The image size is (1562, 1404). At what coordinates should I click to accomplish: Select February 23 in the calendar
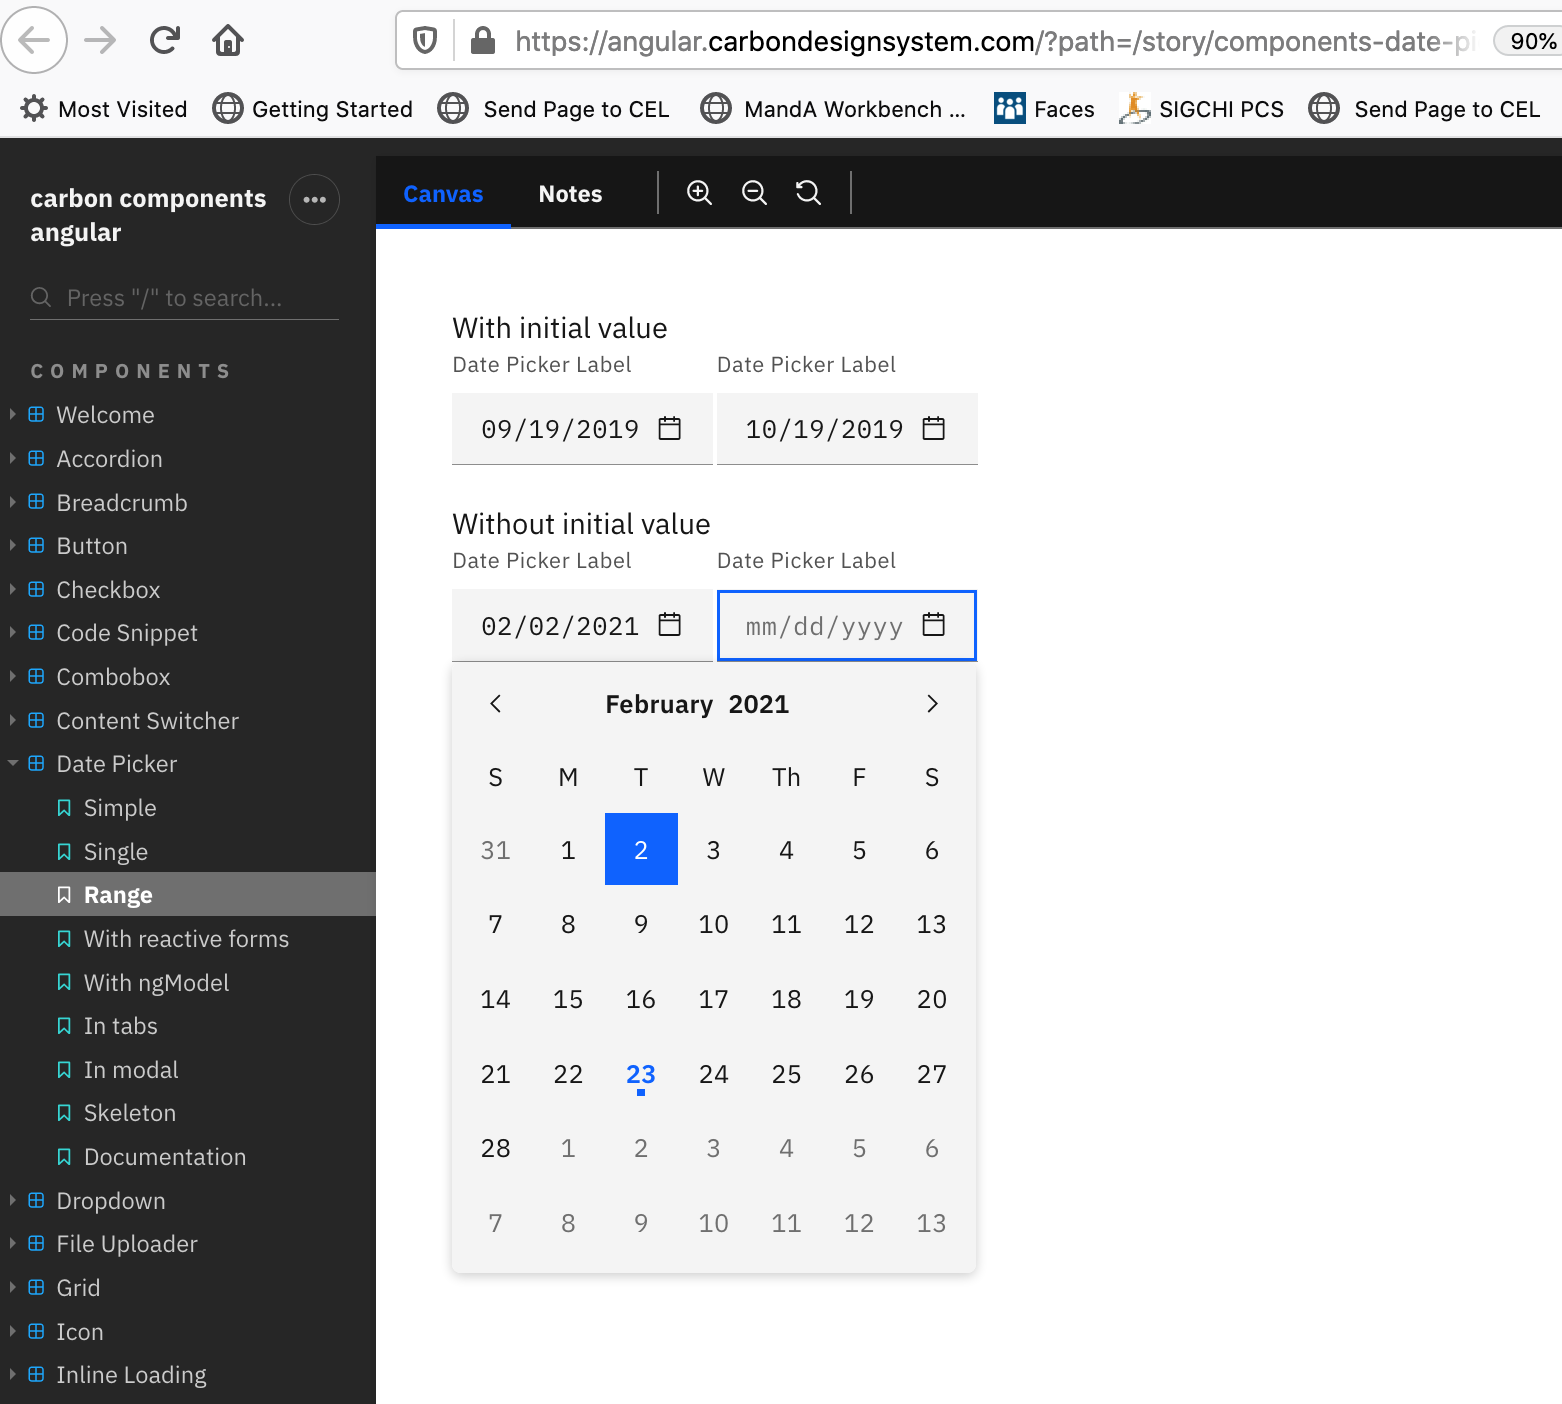point(640,1074)
